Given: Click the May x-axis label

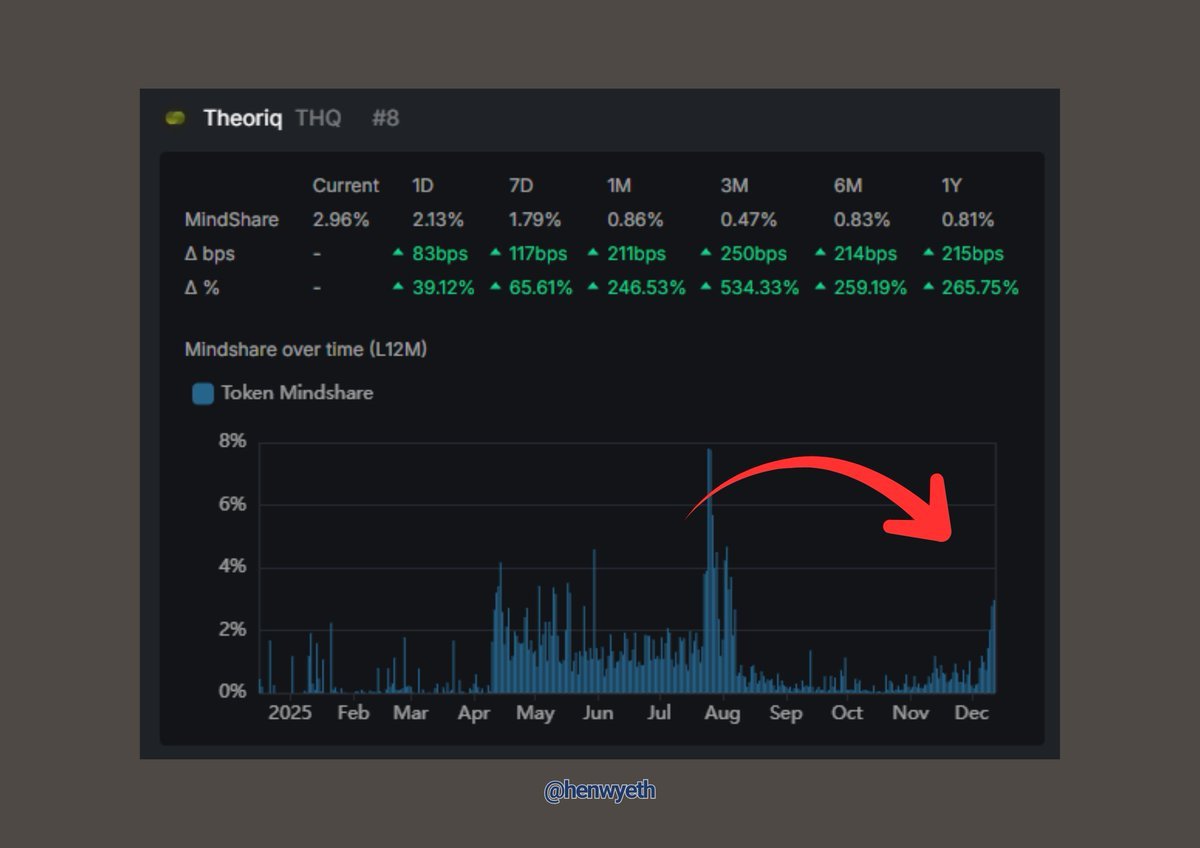Looking at the screenshot, I should [535, 713].
